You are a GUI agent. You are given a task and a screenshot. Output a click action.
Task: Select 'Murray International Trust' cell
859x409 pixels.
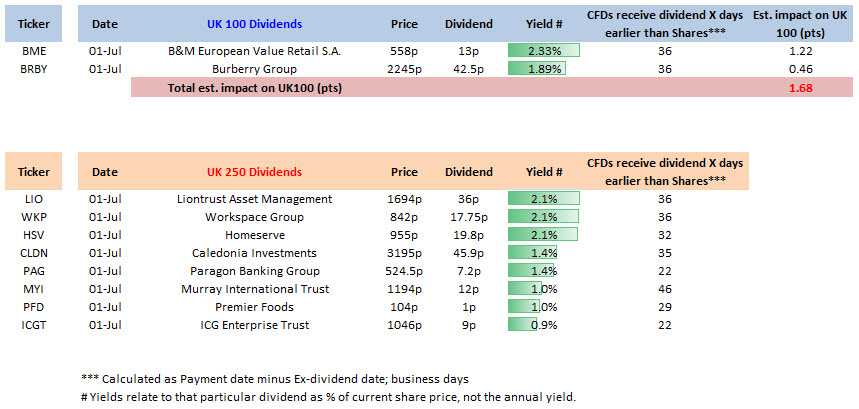tap(254, 289)
